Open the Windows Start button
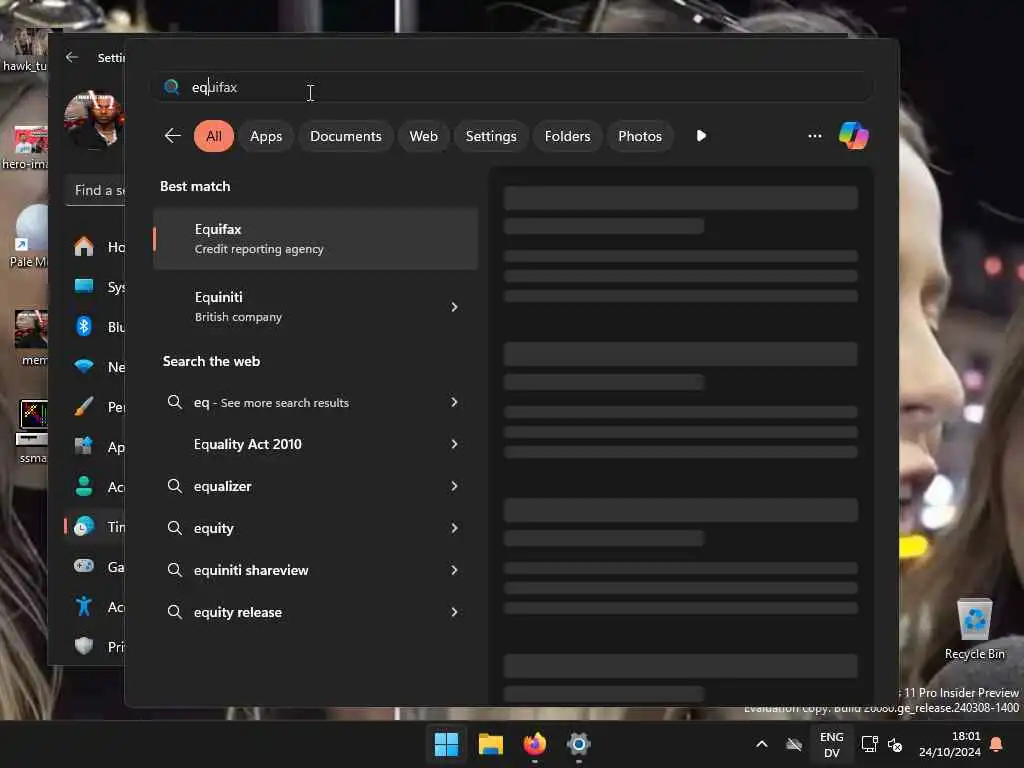The image size is (1024, 768). [446, 744]
